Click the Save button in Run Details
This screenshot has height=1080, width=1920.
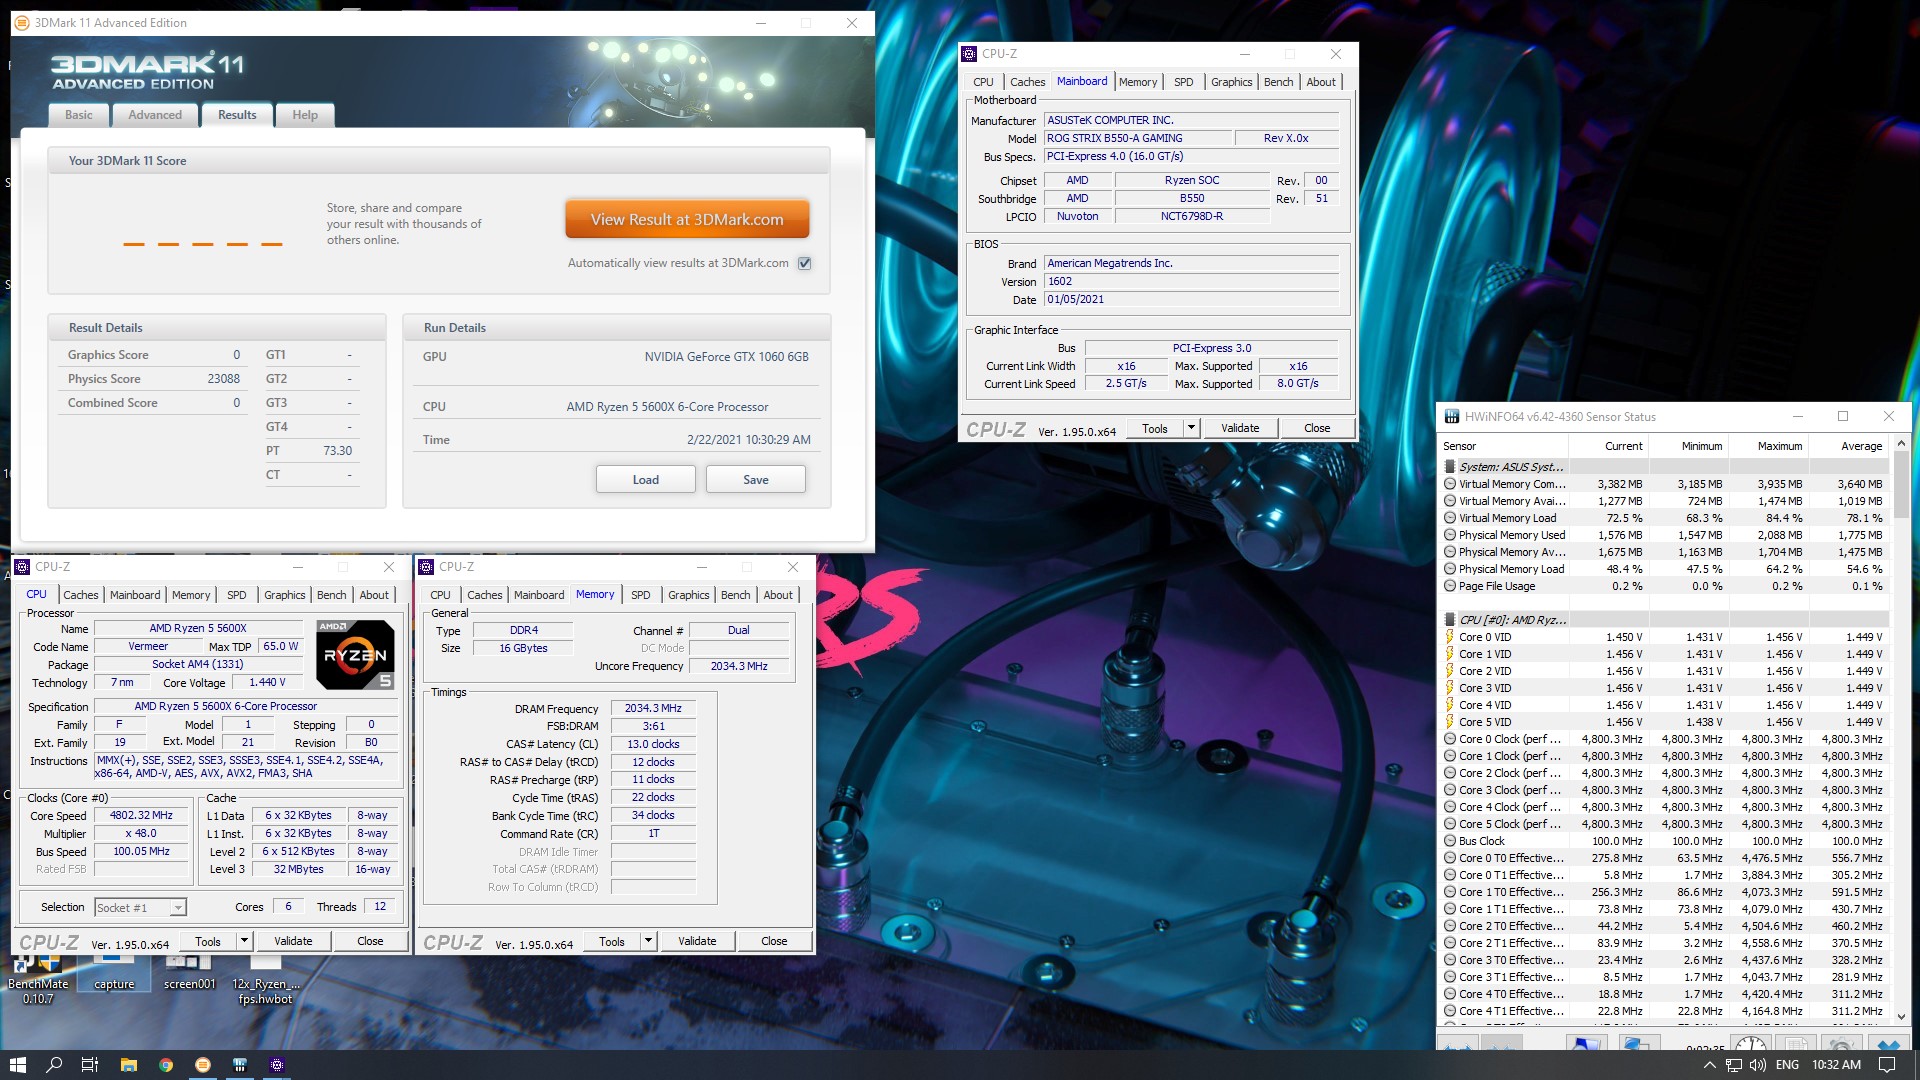pos(756,480)
